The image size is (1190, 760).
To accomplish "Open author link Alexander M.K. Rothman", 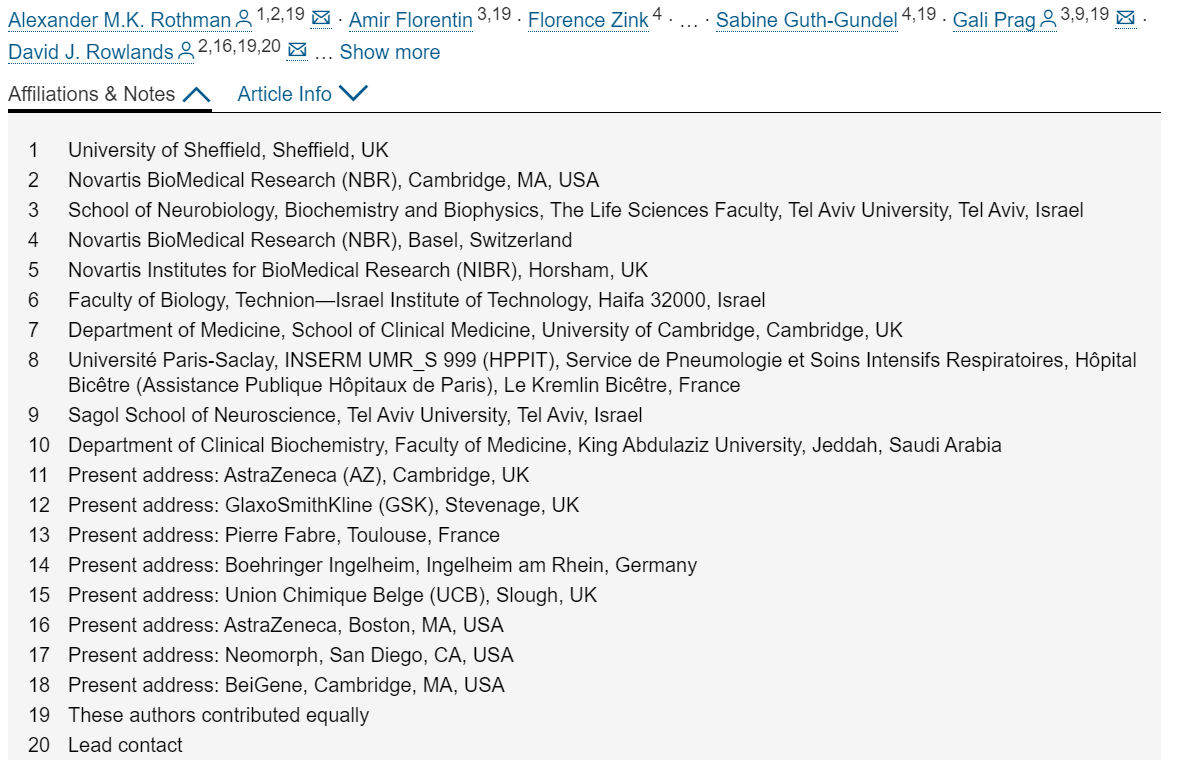I will [x=119, y=20].
